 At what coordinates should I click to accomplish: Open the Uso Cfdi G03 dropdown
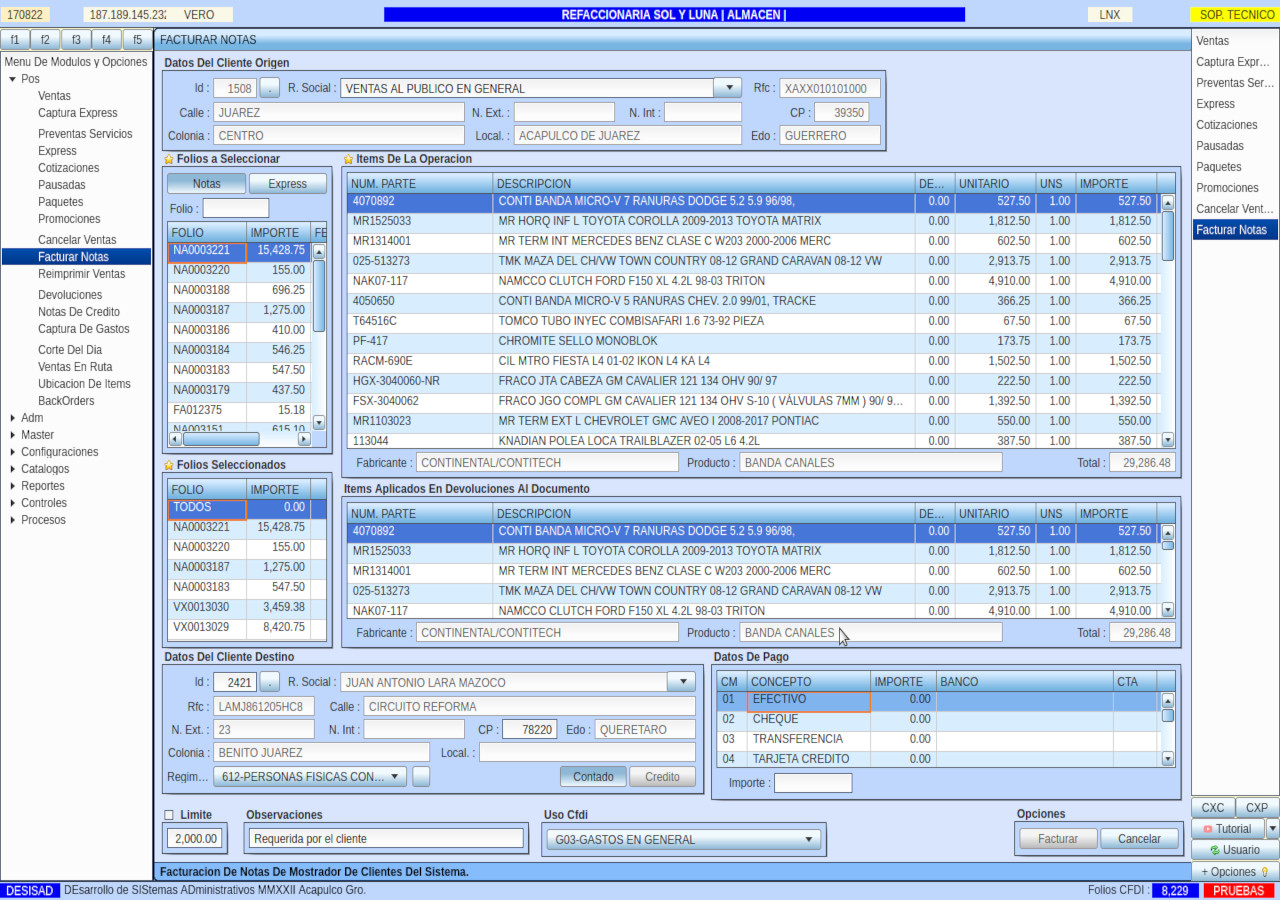683,839
